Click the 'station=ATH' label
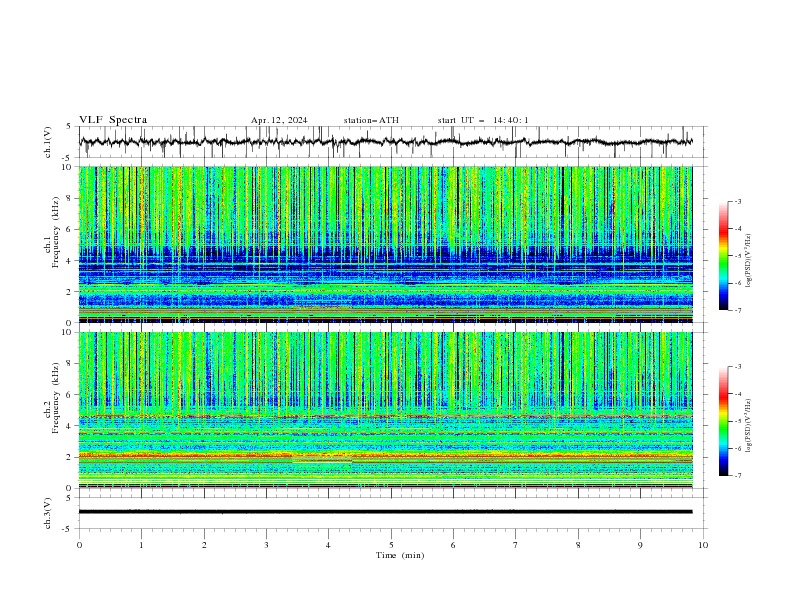 371,120
